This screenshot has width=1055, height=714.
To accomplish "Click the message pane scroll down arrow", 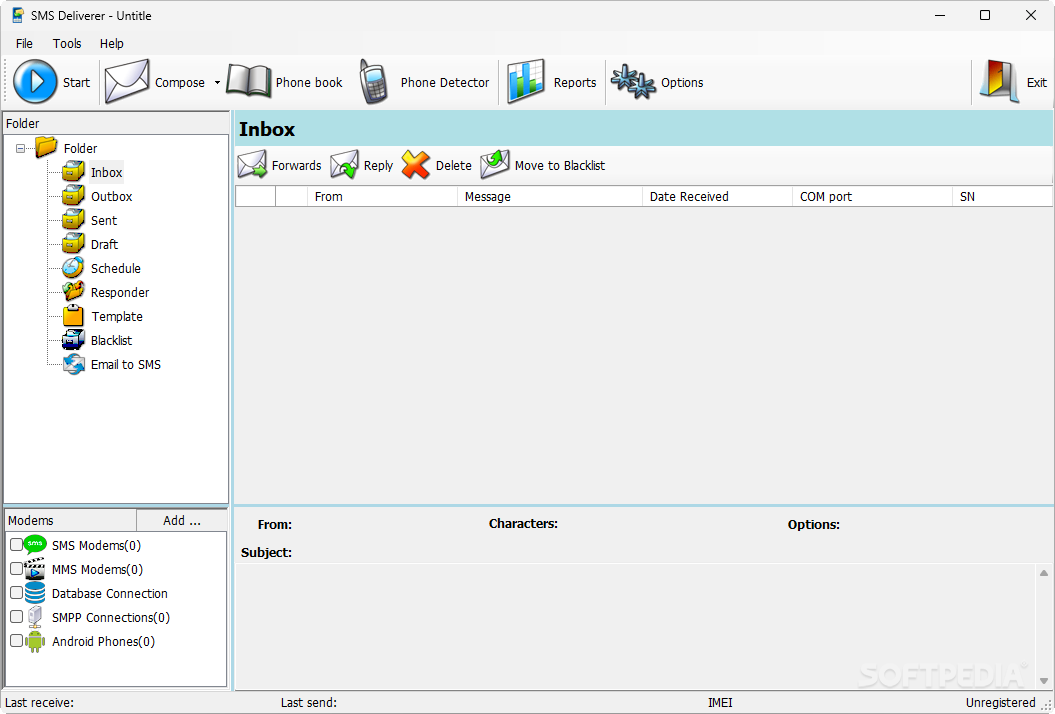I will [1044, 680].
